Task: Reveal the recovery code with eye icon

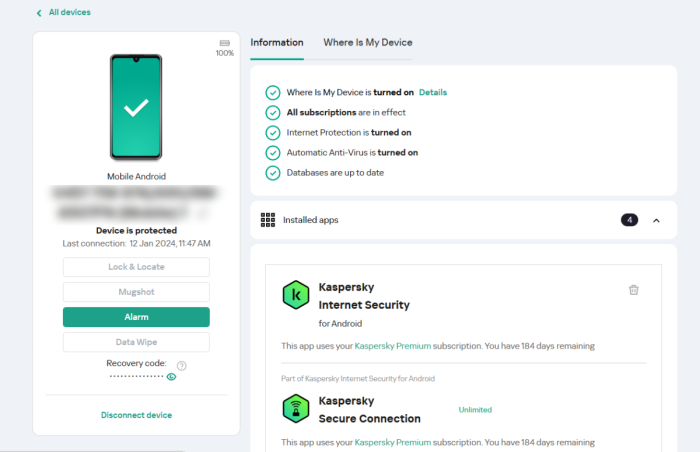Action: [171, 377]
